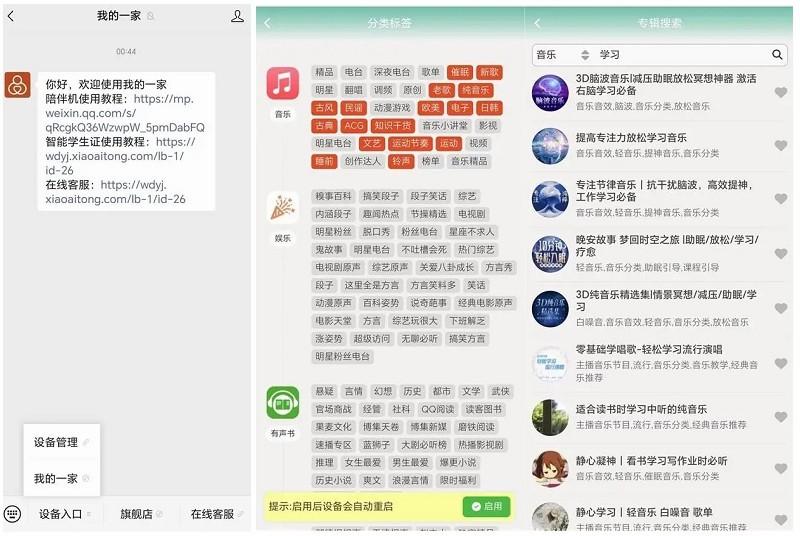Screen dimensions: 800x536
Task: Open the 晚安故事 album cover
Action: [x=550, y=254]
